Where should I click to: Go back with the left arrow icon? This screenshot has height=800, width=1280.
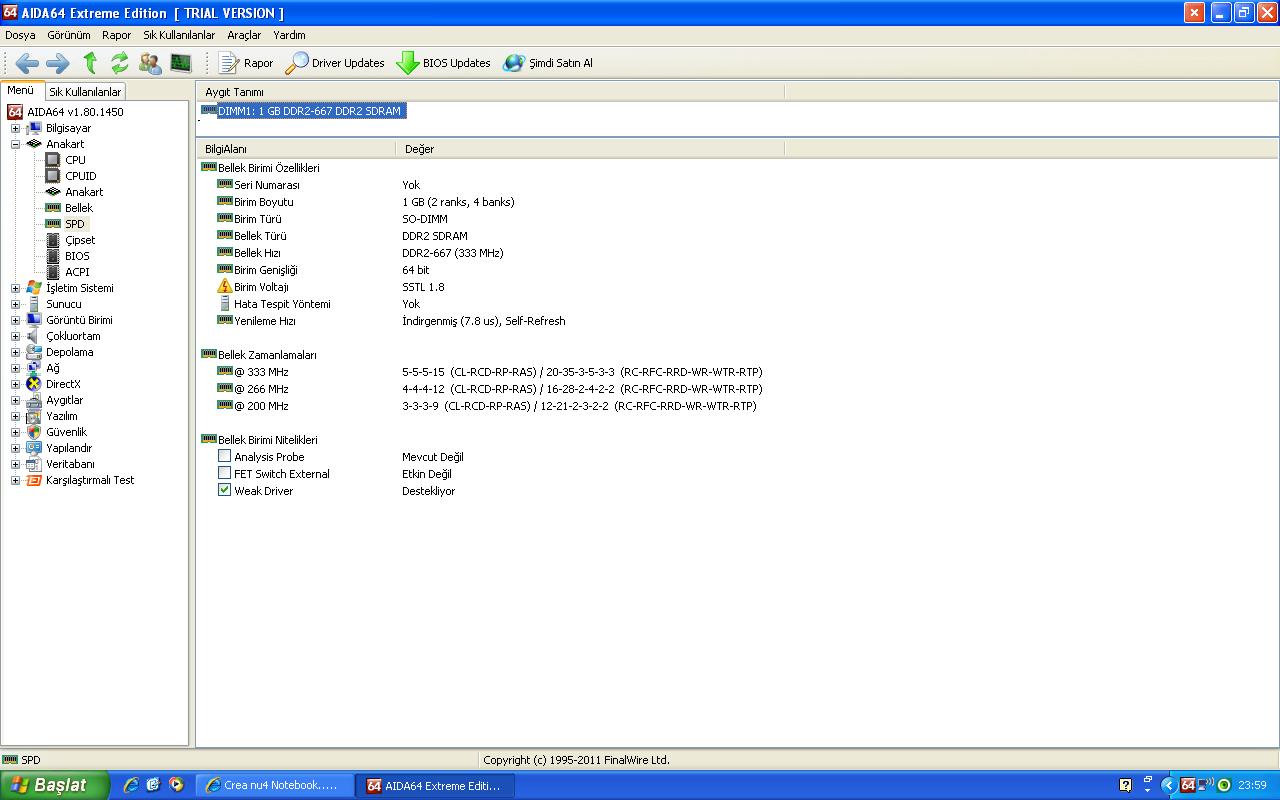coord(27,63)
